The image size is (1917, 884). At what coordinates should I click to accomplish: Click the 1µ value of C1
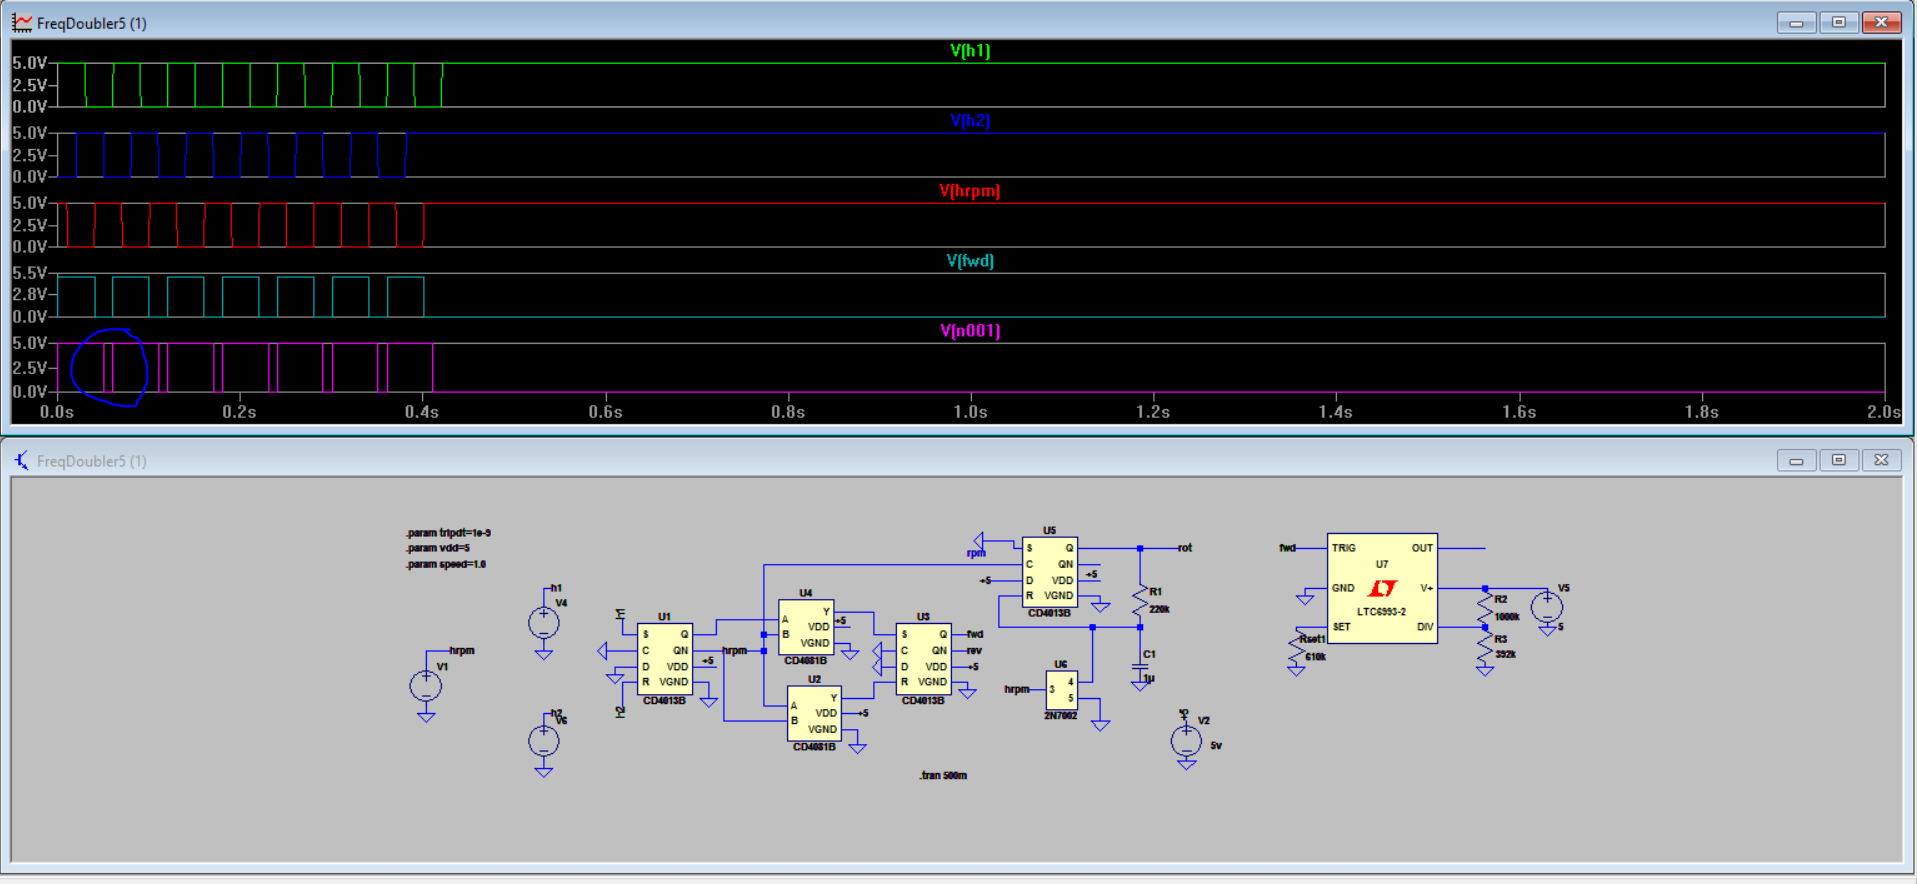1150,678
